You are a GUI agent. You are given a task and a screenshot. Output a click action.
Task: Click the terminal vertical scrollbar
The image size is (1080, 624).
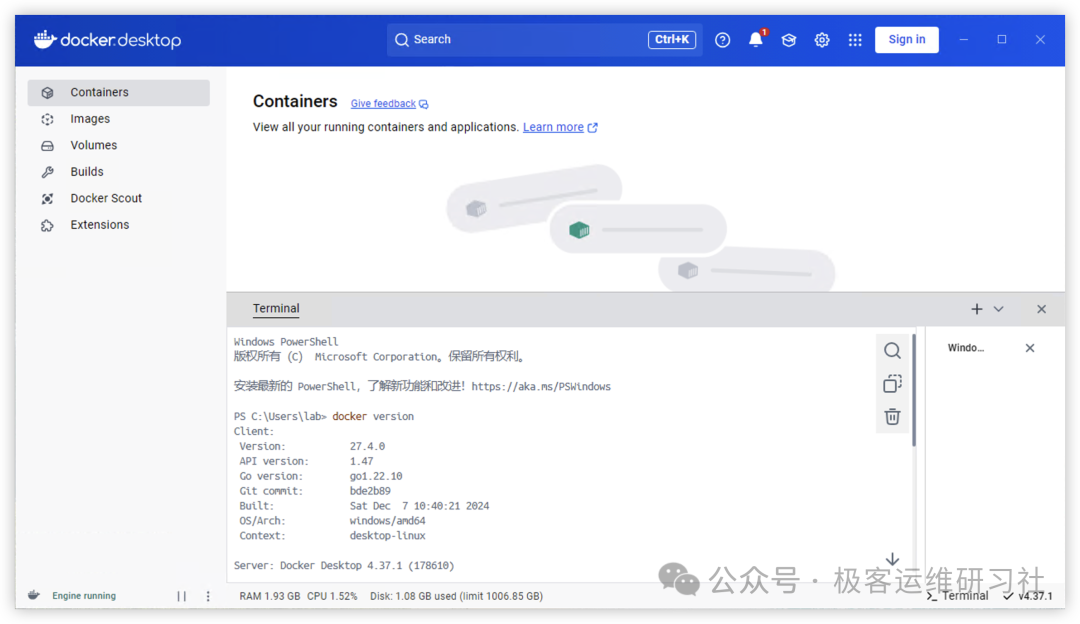(914, 390)
